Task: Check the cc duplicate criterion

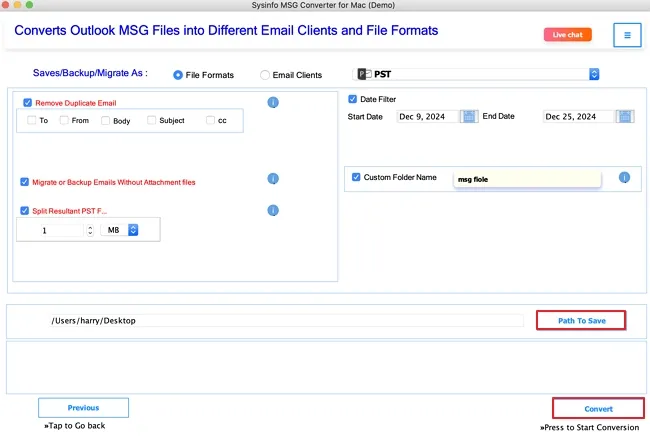Action: (x=210, y=120)
